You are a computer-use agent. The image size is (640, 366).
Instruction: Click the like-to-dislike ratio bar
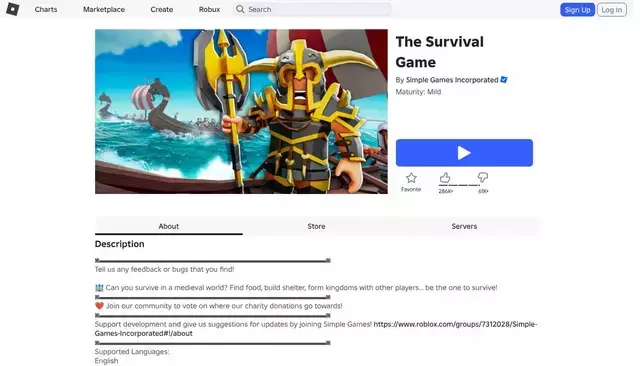(459, 185)
